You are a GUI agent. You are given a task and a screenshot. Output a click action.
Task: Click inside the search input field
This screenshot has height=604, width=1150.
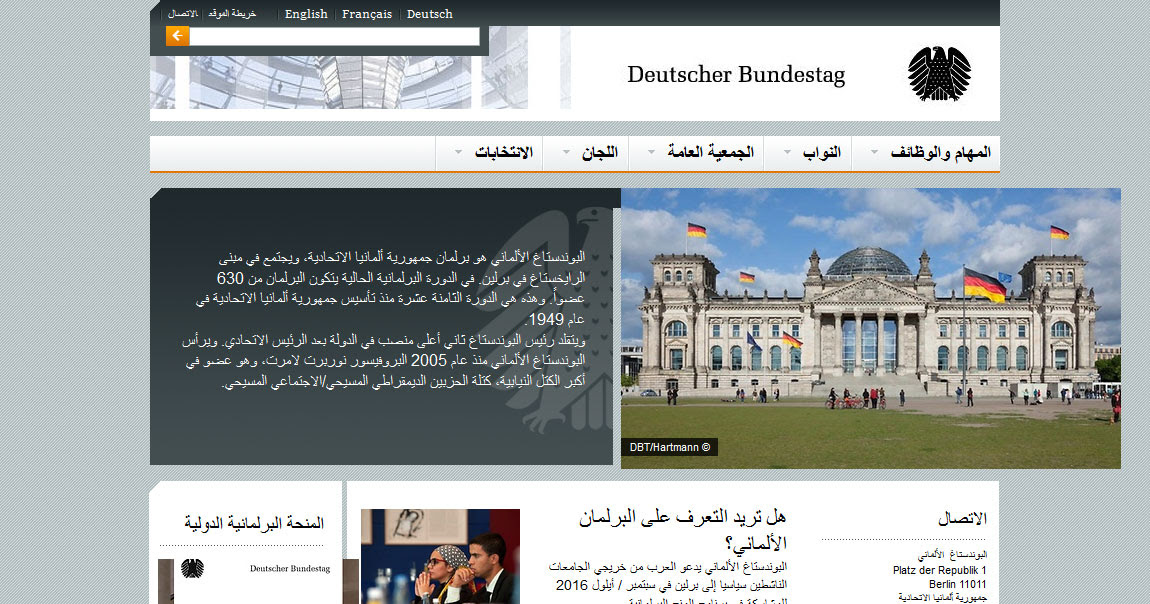click(334, 37)
